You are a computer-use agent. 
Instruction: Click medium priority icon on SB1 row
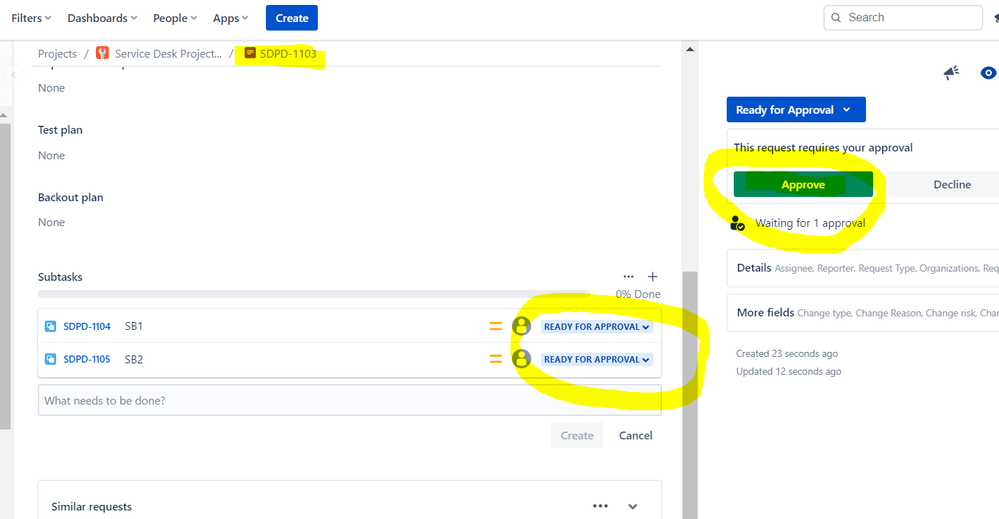pyautogui.click(x=496, y=326)
